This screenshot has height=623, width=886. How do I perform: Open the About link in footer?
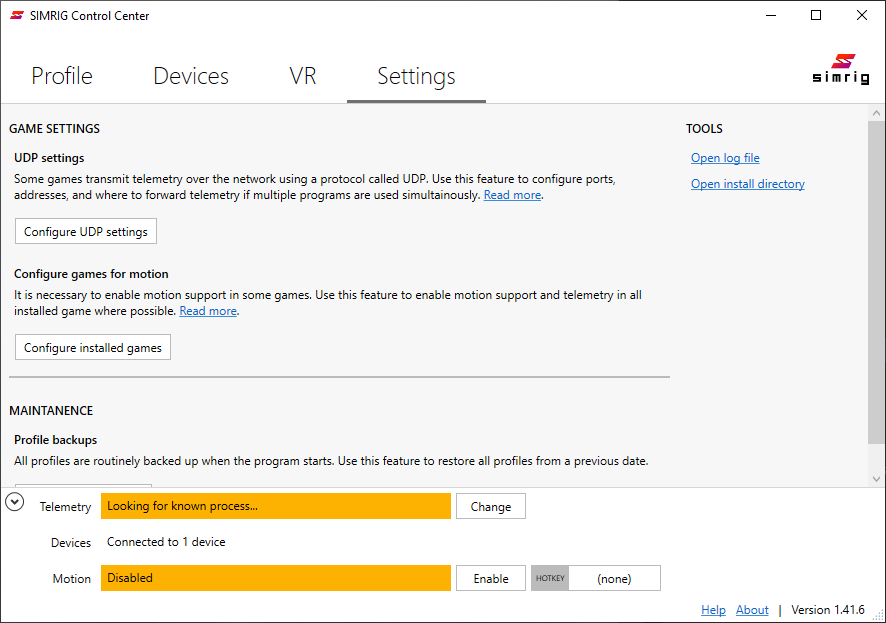tap(752, 610)
